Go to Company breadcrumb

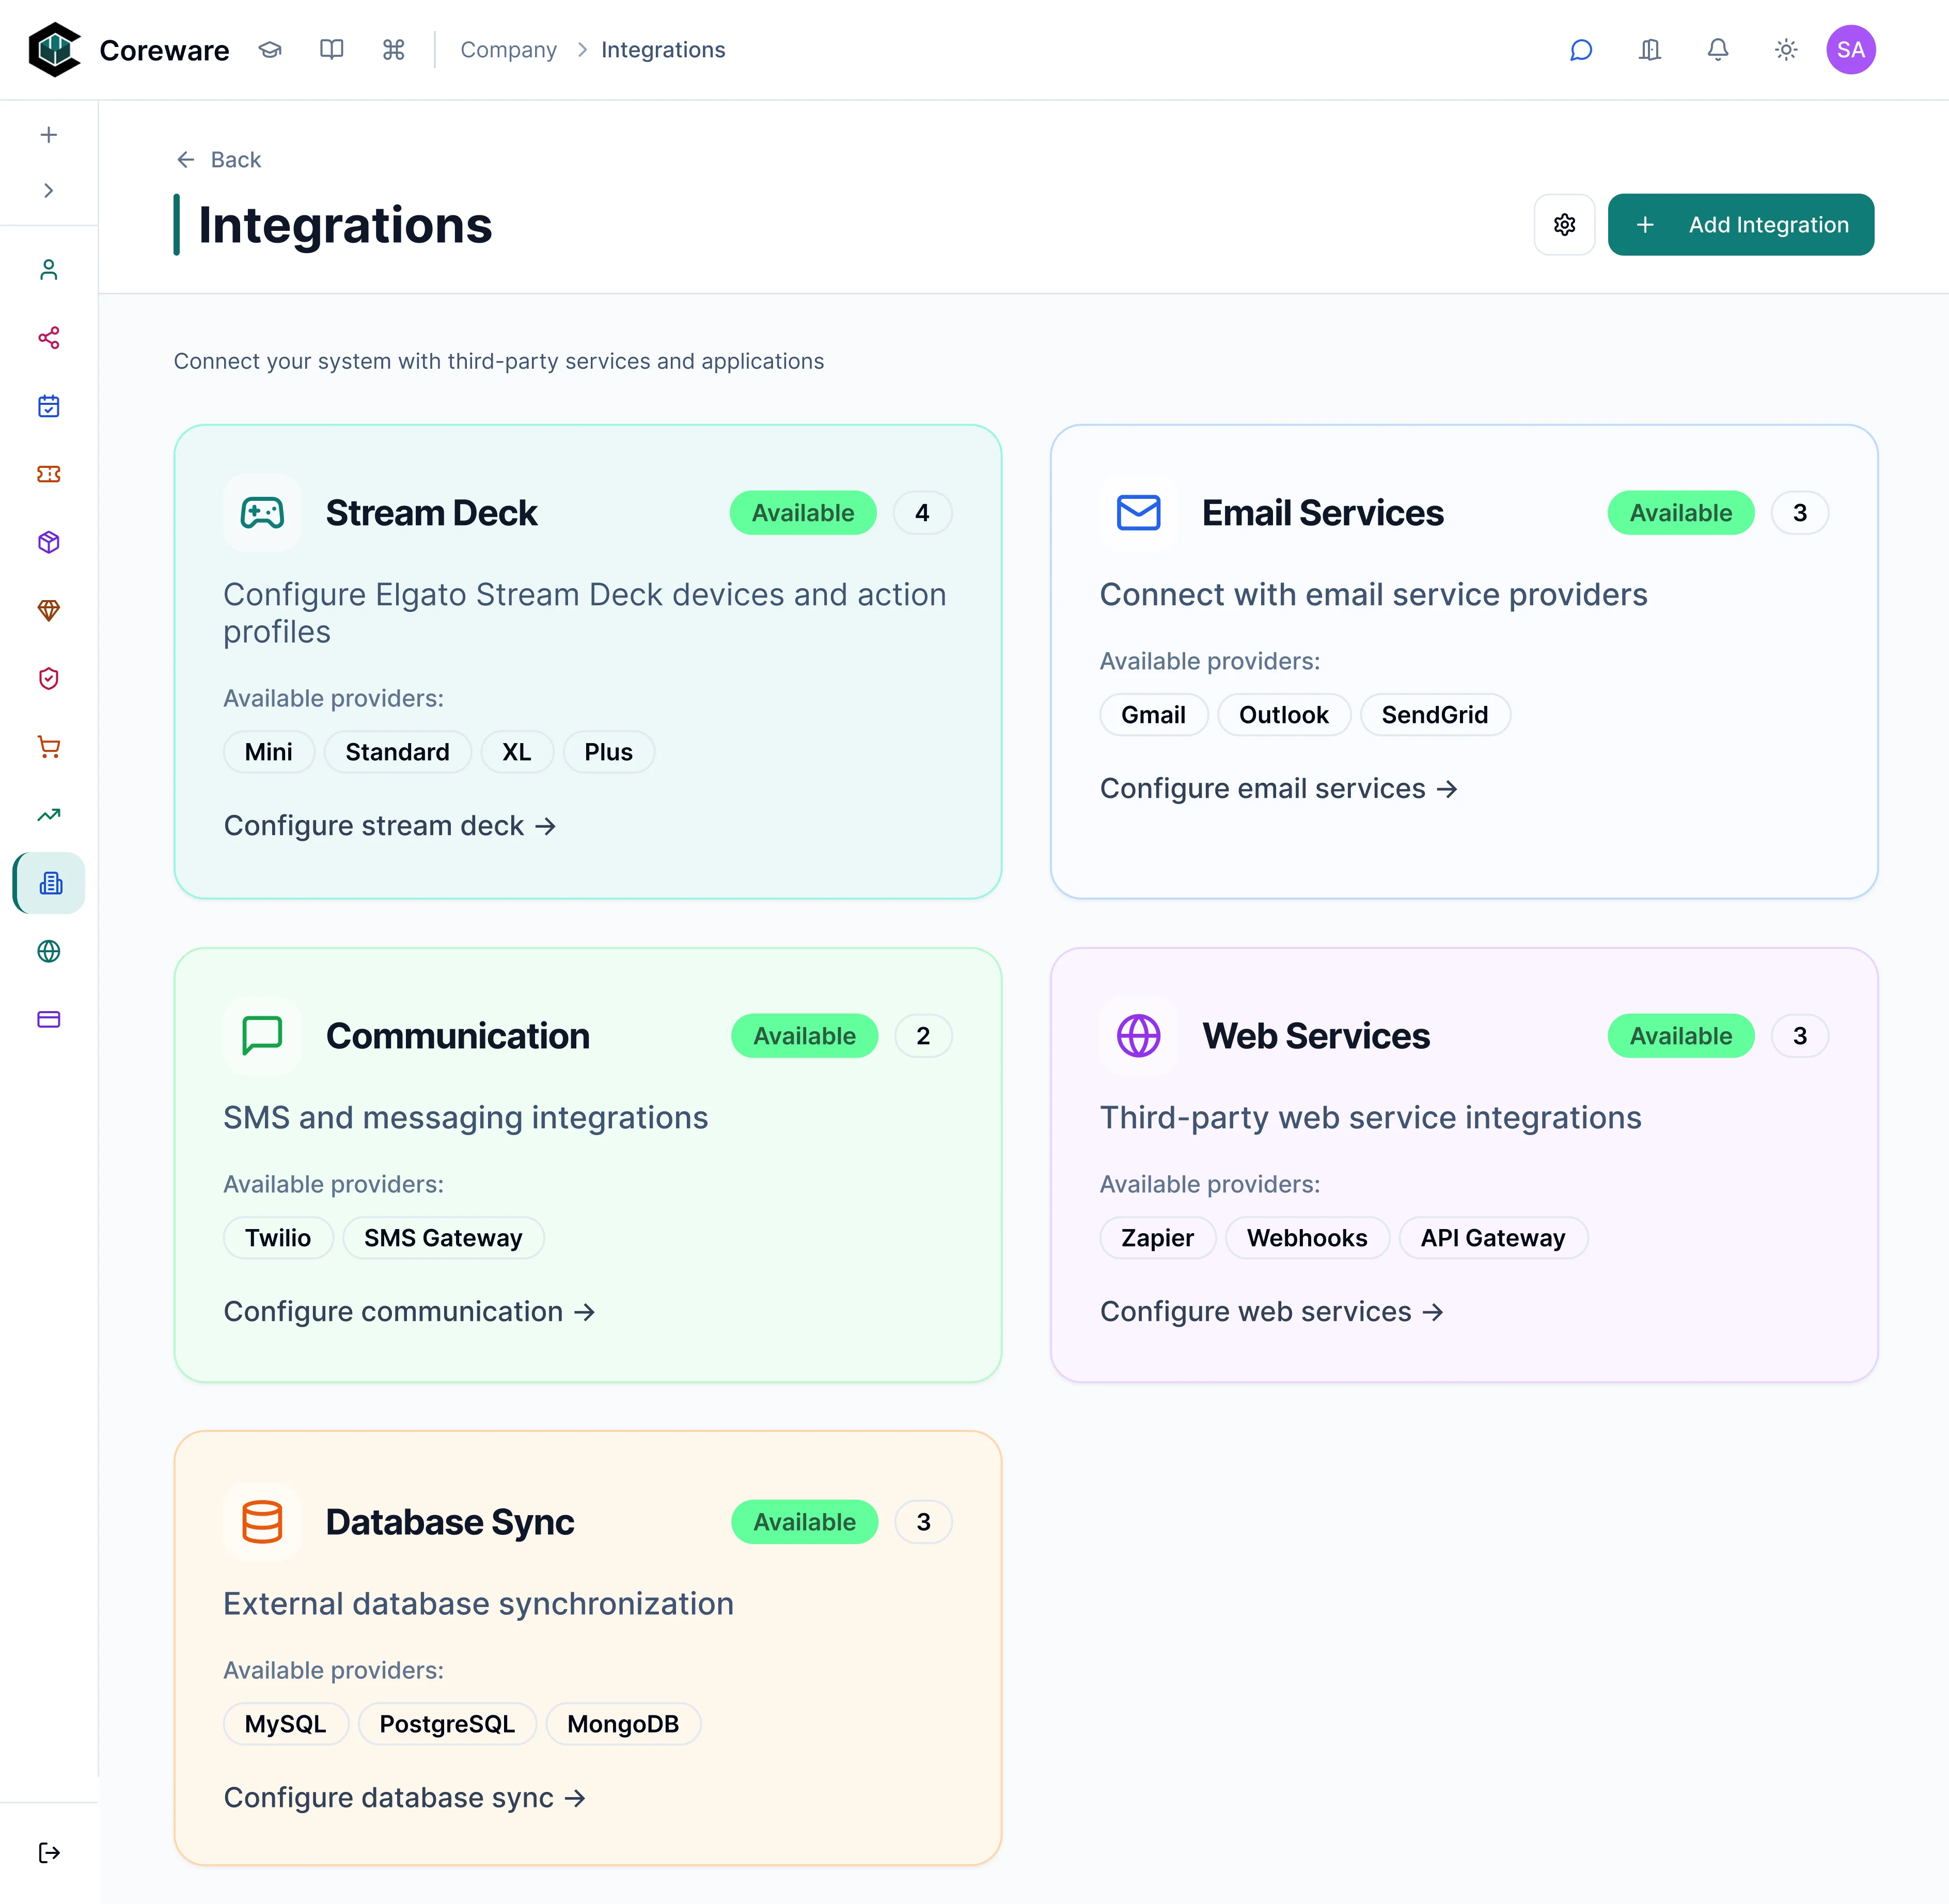pos(508,50)
